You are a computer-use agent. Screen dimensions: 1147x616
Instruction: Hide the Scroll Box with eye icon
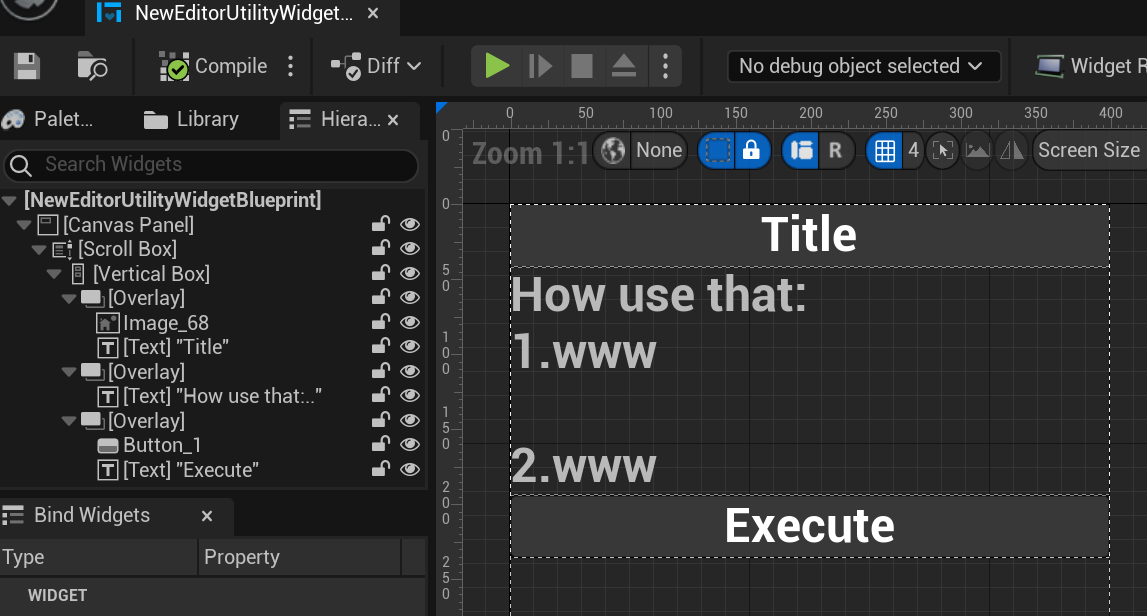410,249
